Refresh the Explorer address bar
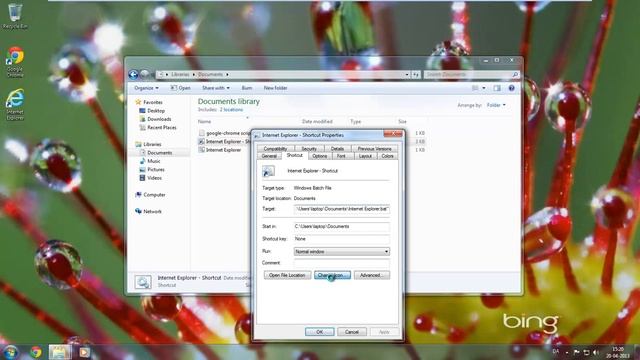Viewport: 640px width, 360px height. coord(416,74)
